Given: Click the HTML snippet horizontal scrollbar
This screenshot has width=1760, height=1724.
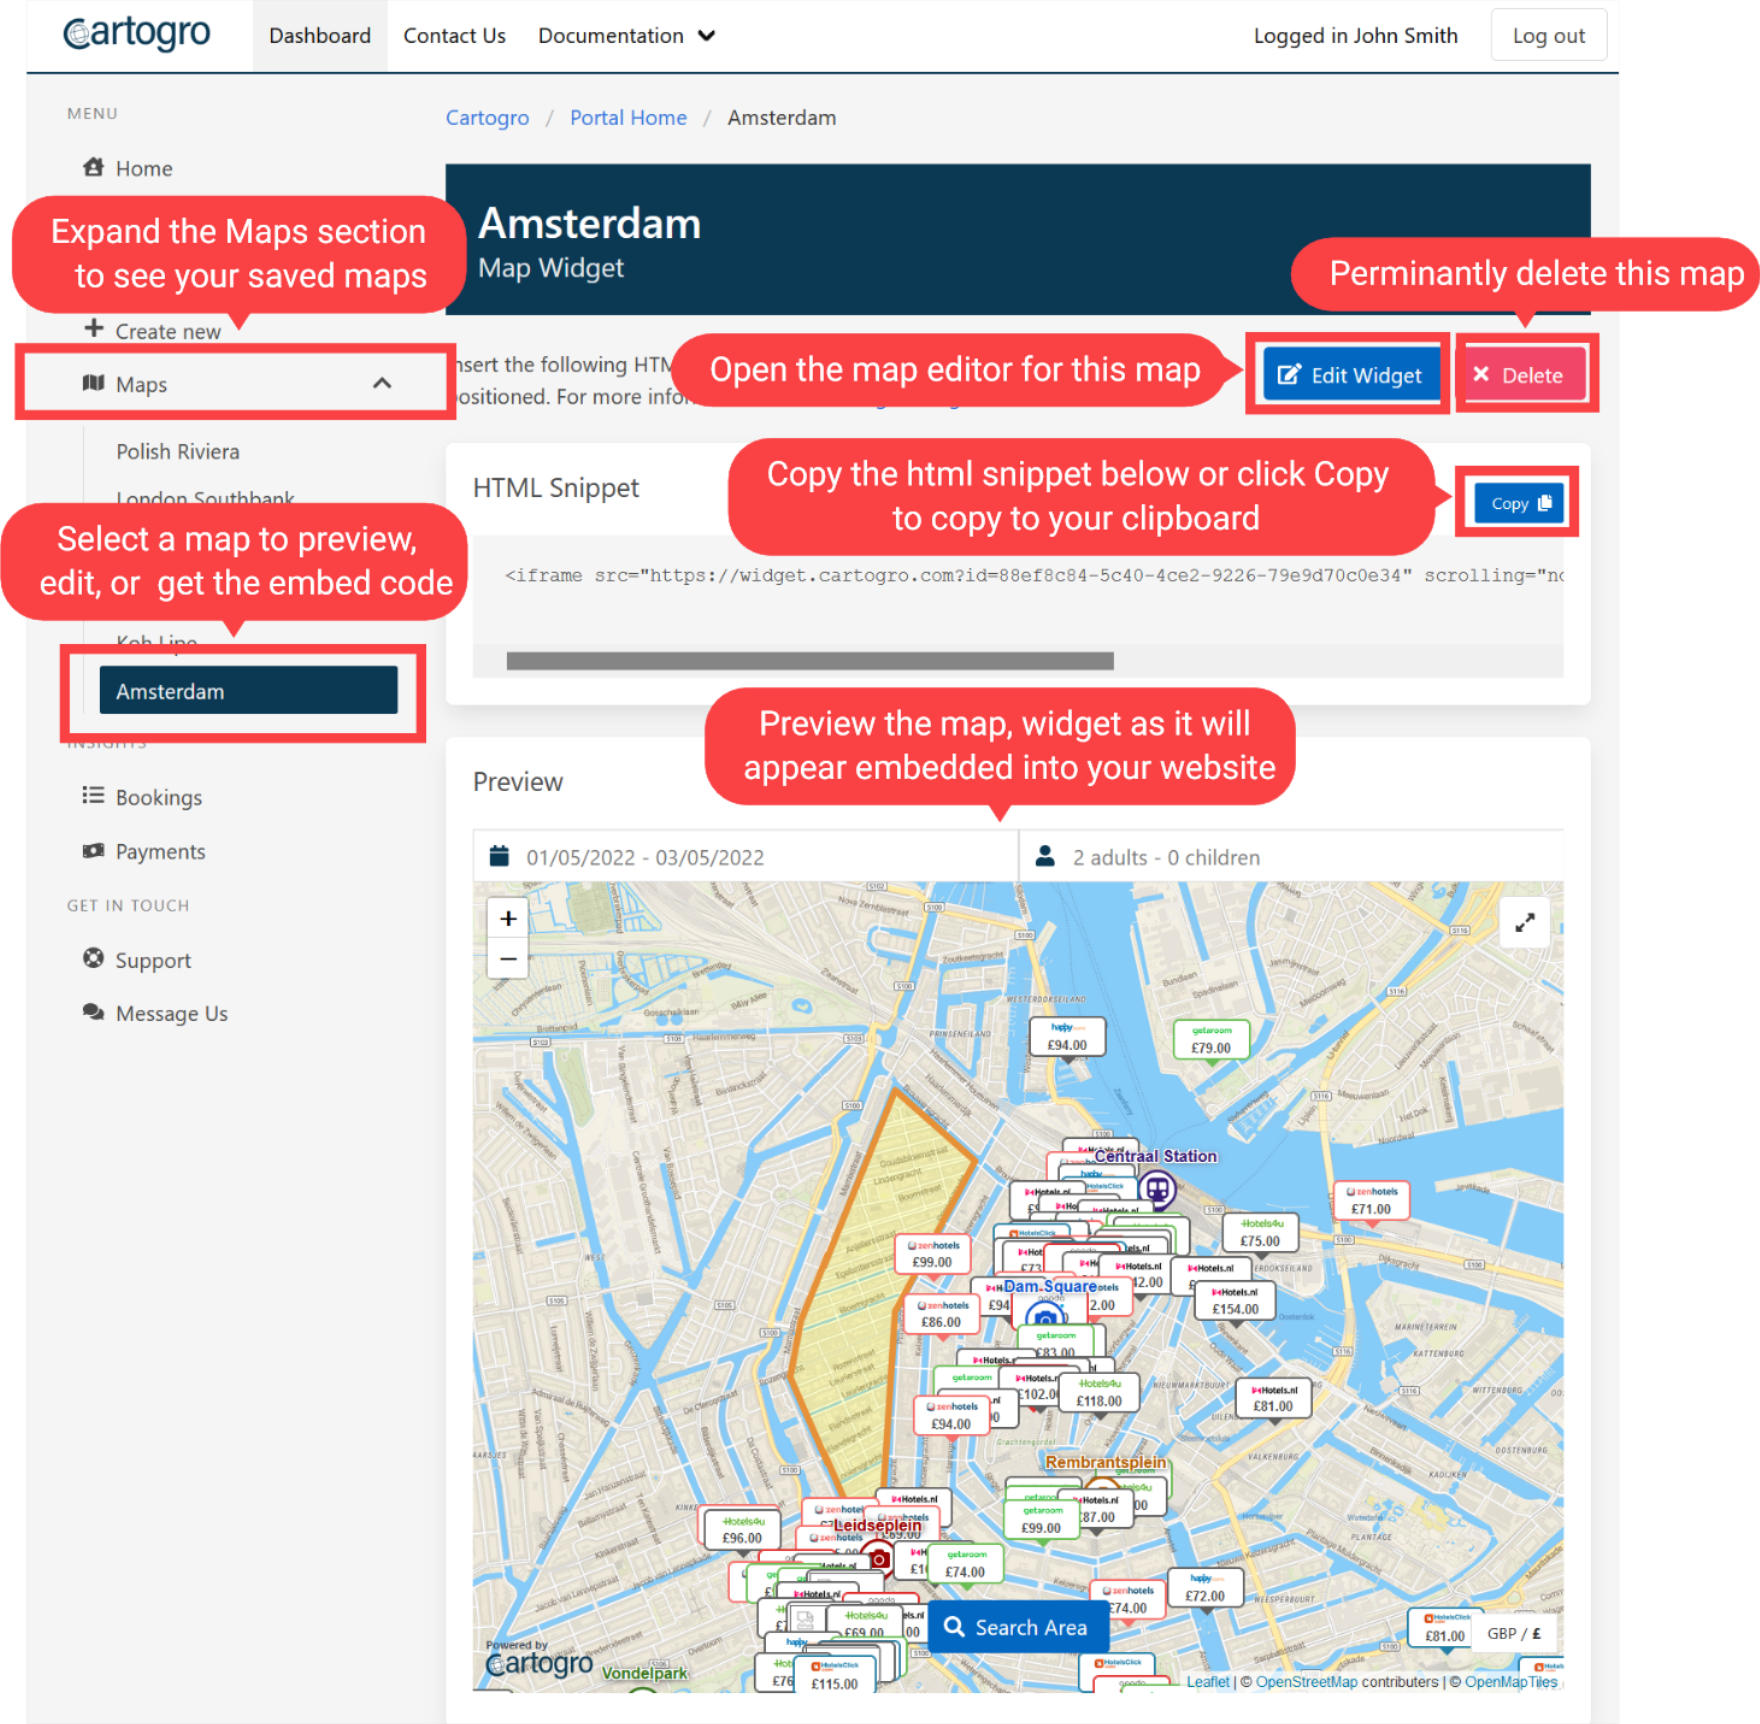Looking at the screenshot, I should coord(809,661).
